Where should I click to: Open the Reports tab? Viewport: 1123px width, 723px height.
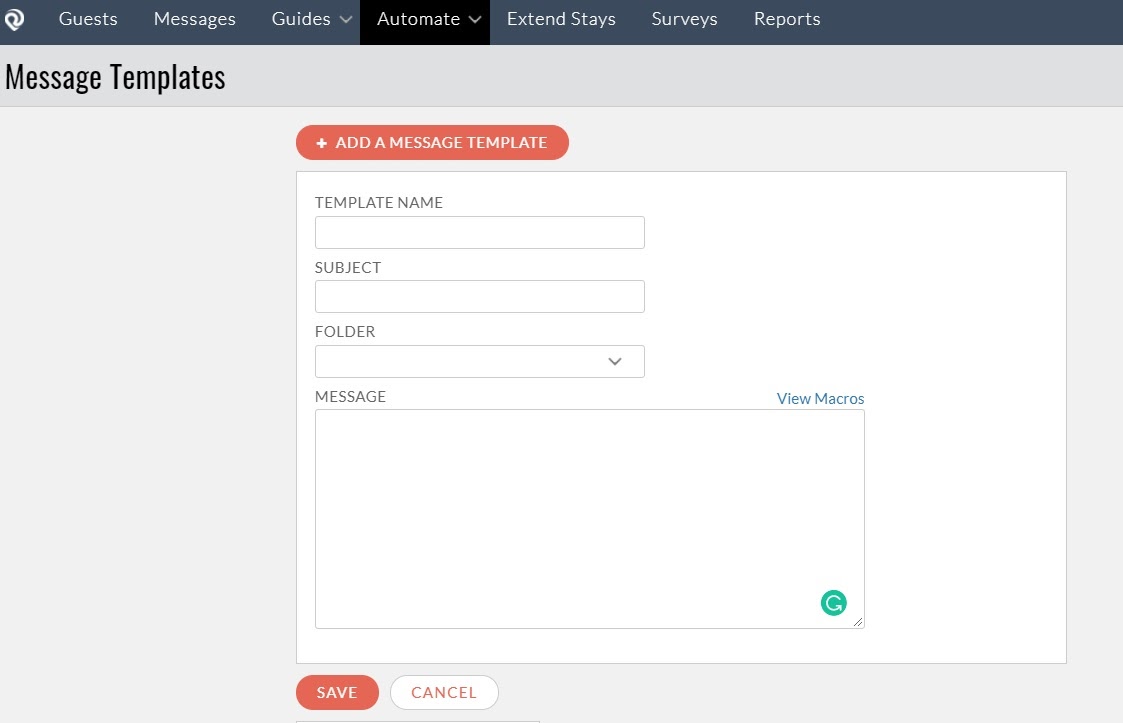(x=787, y=19)
